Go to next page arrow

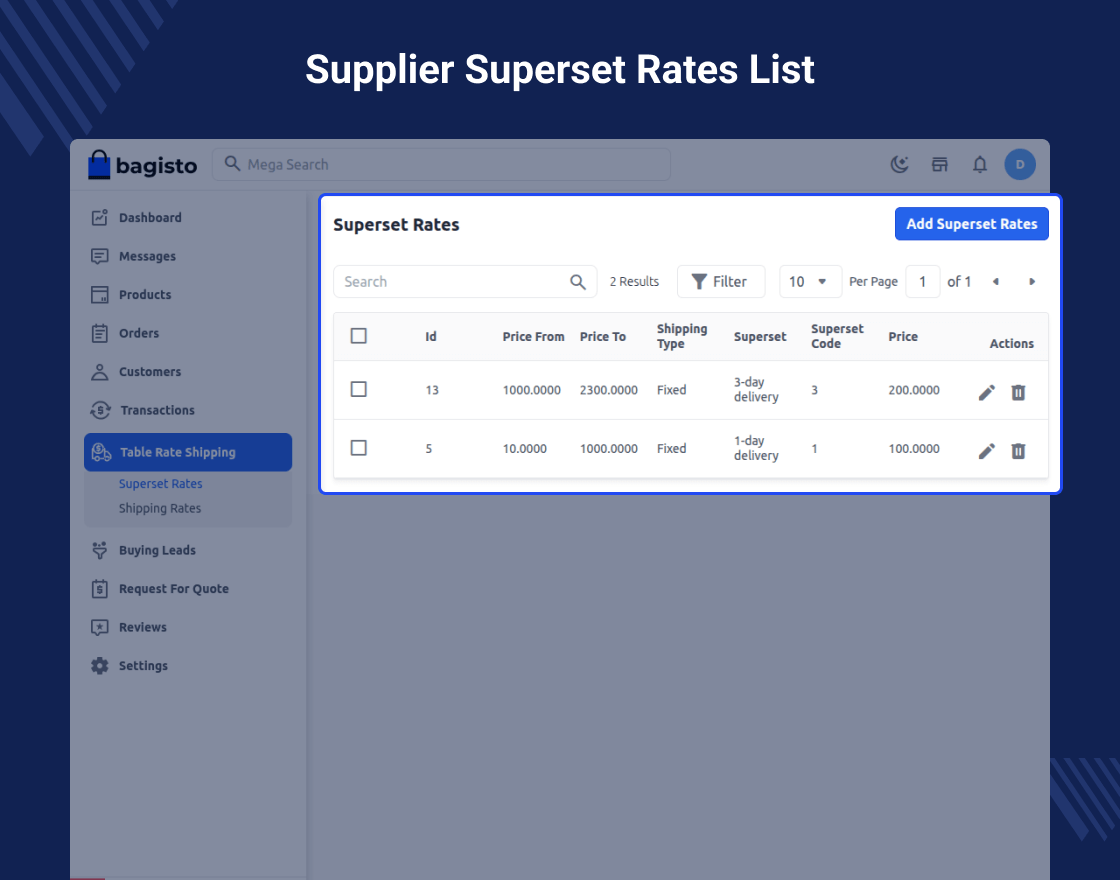pyautogui.click(x=1031, y=281)
